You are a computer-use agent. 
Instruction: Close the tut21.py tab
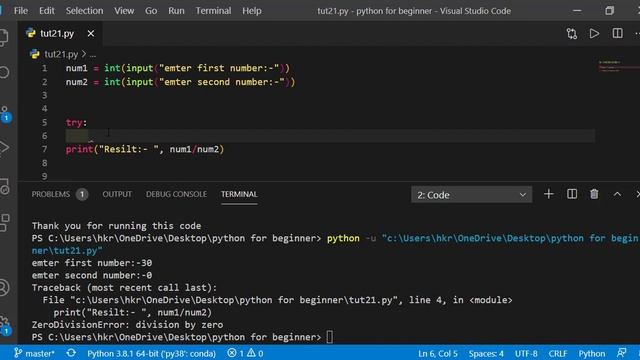[x=91, y=33]
